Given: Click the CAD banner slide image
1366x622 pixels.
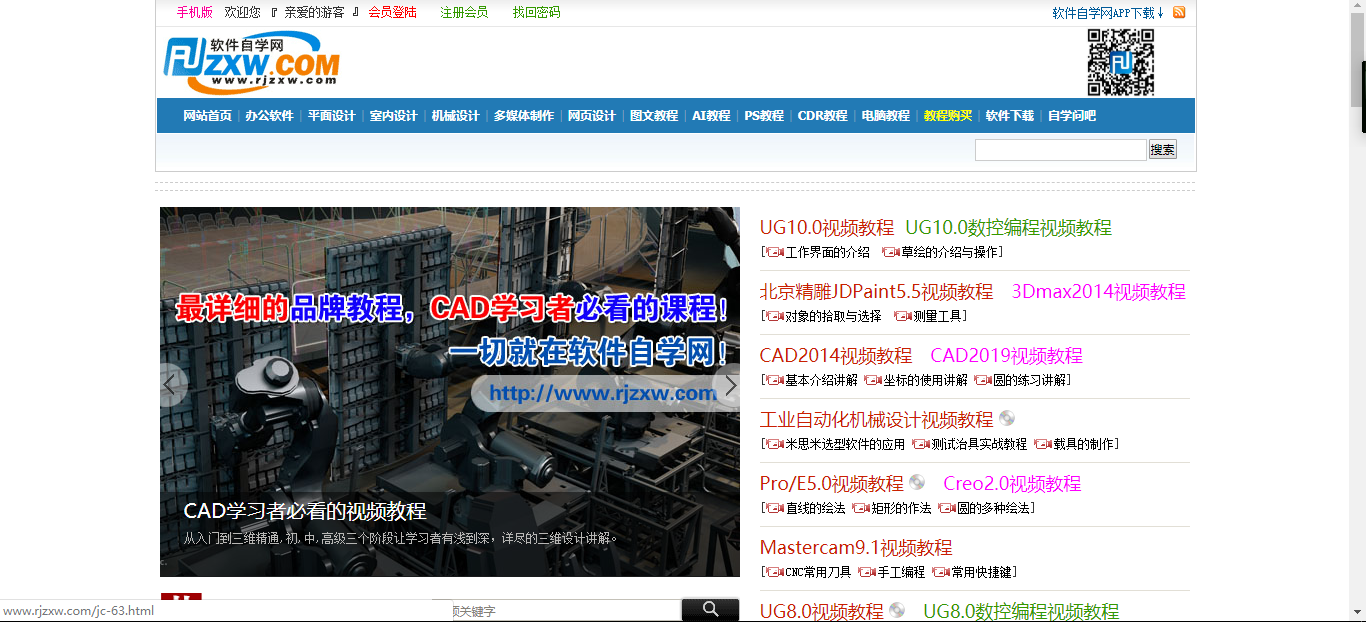Looking at the screenshot, I should coord(450,392).
